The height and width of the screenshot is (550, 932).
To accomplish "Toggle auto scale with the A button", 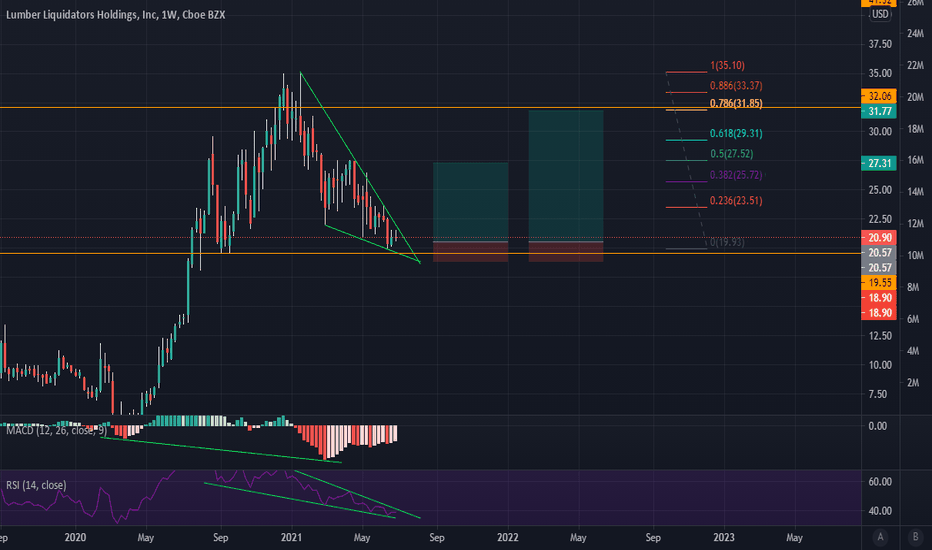I will pos(880,537).
